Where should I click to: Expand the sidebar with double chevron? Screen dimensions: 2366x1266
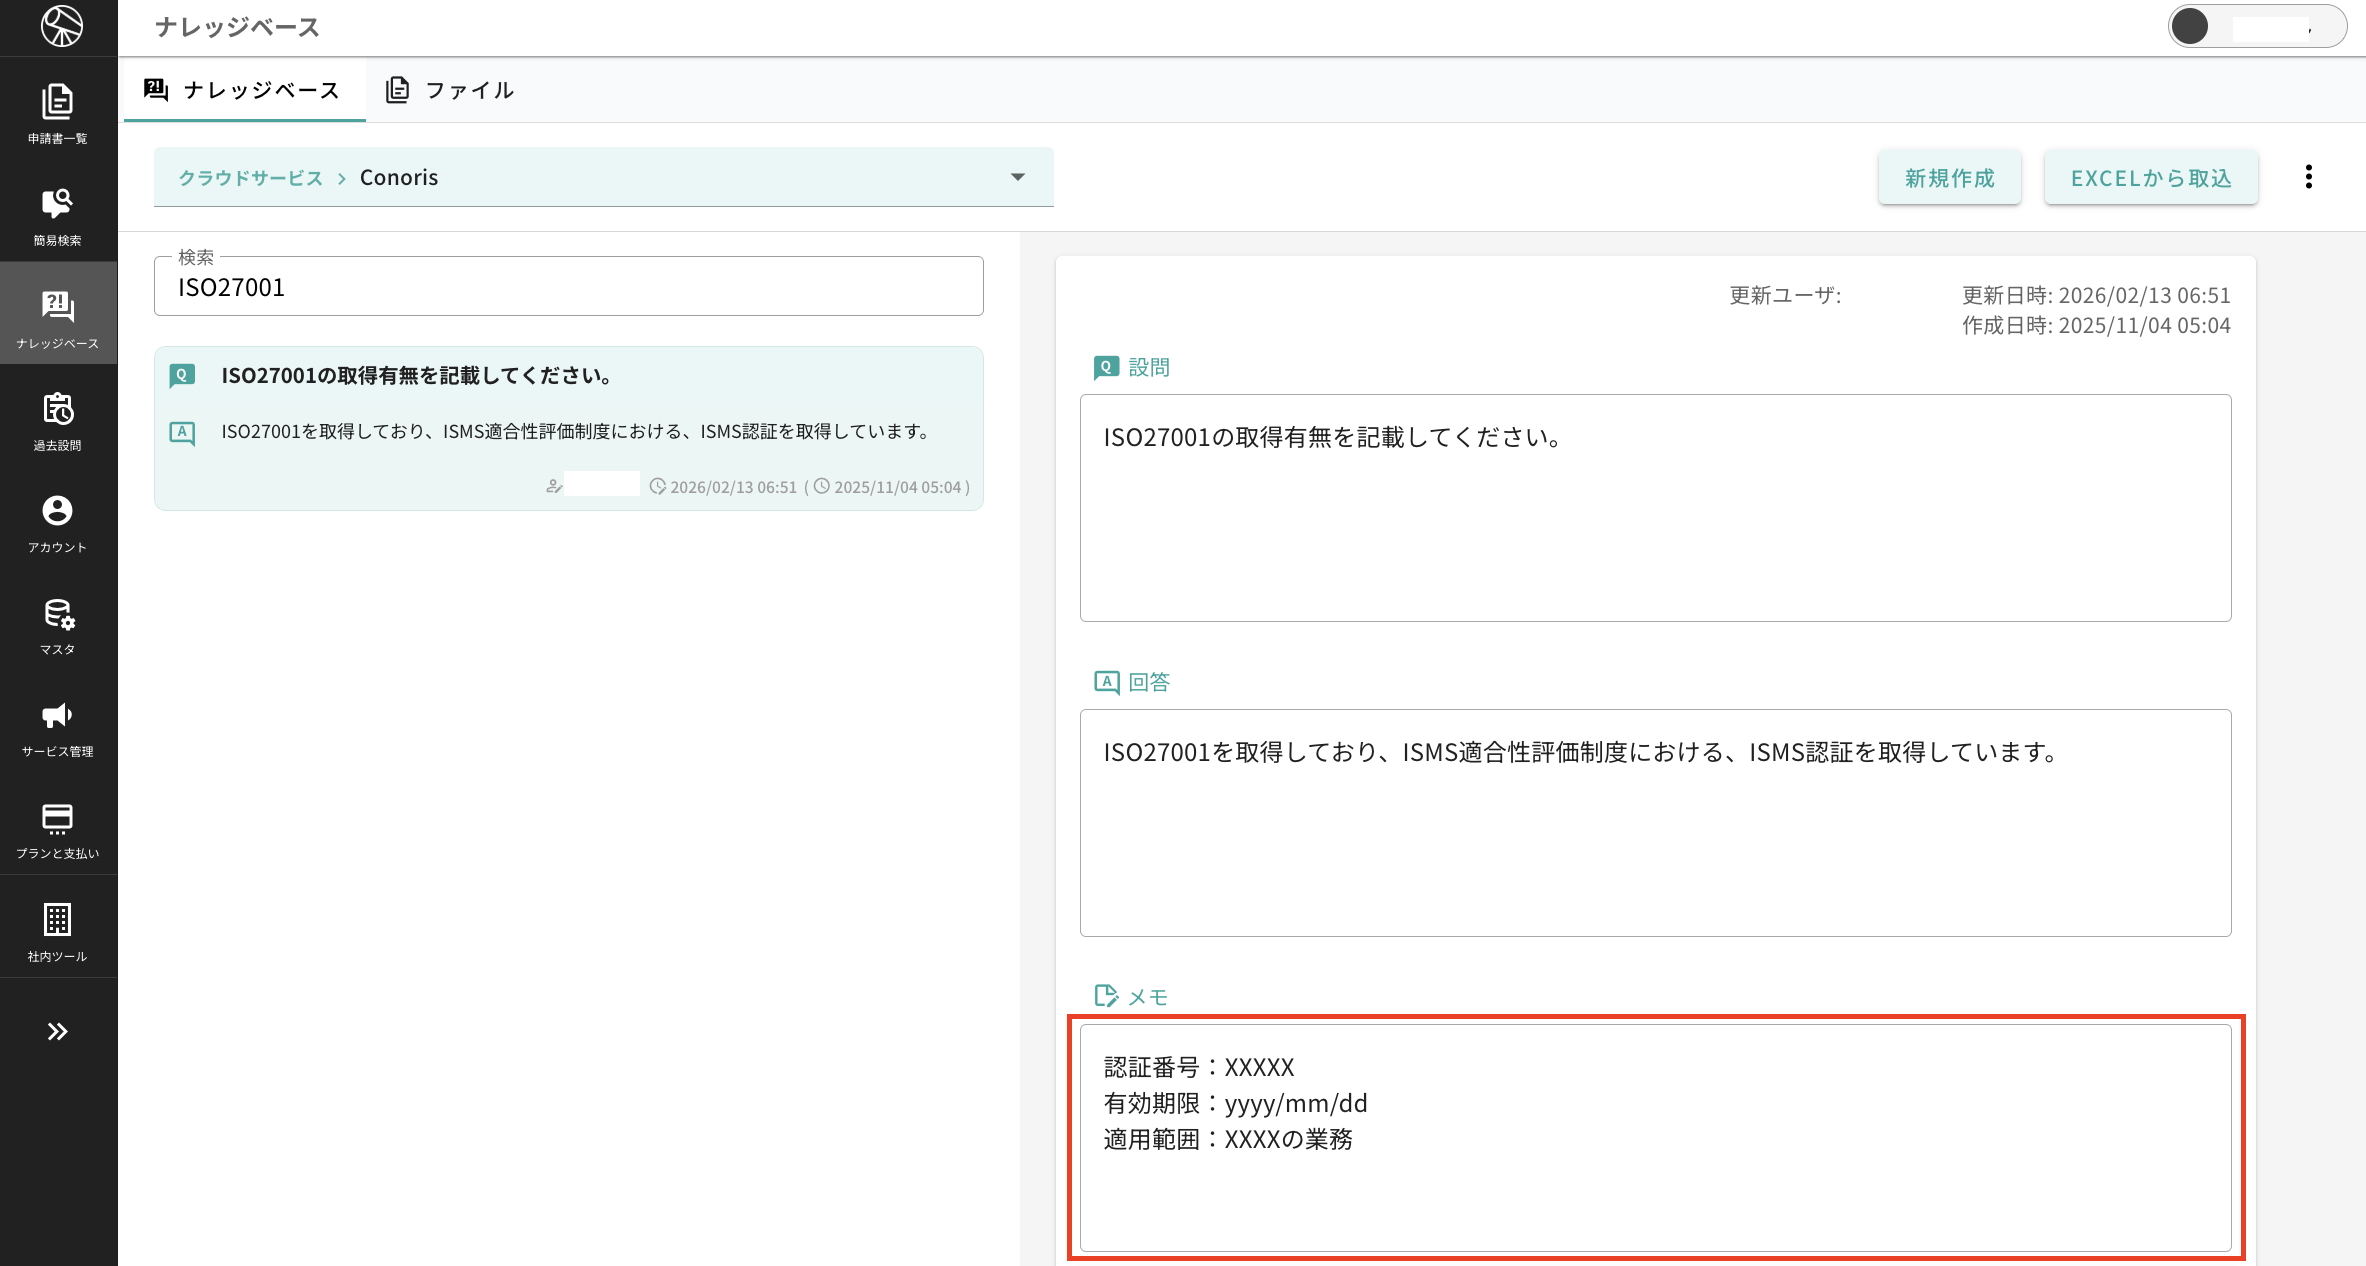(x=58, y=1031)
